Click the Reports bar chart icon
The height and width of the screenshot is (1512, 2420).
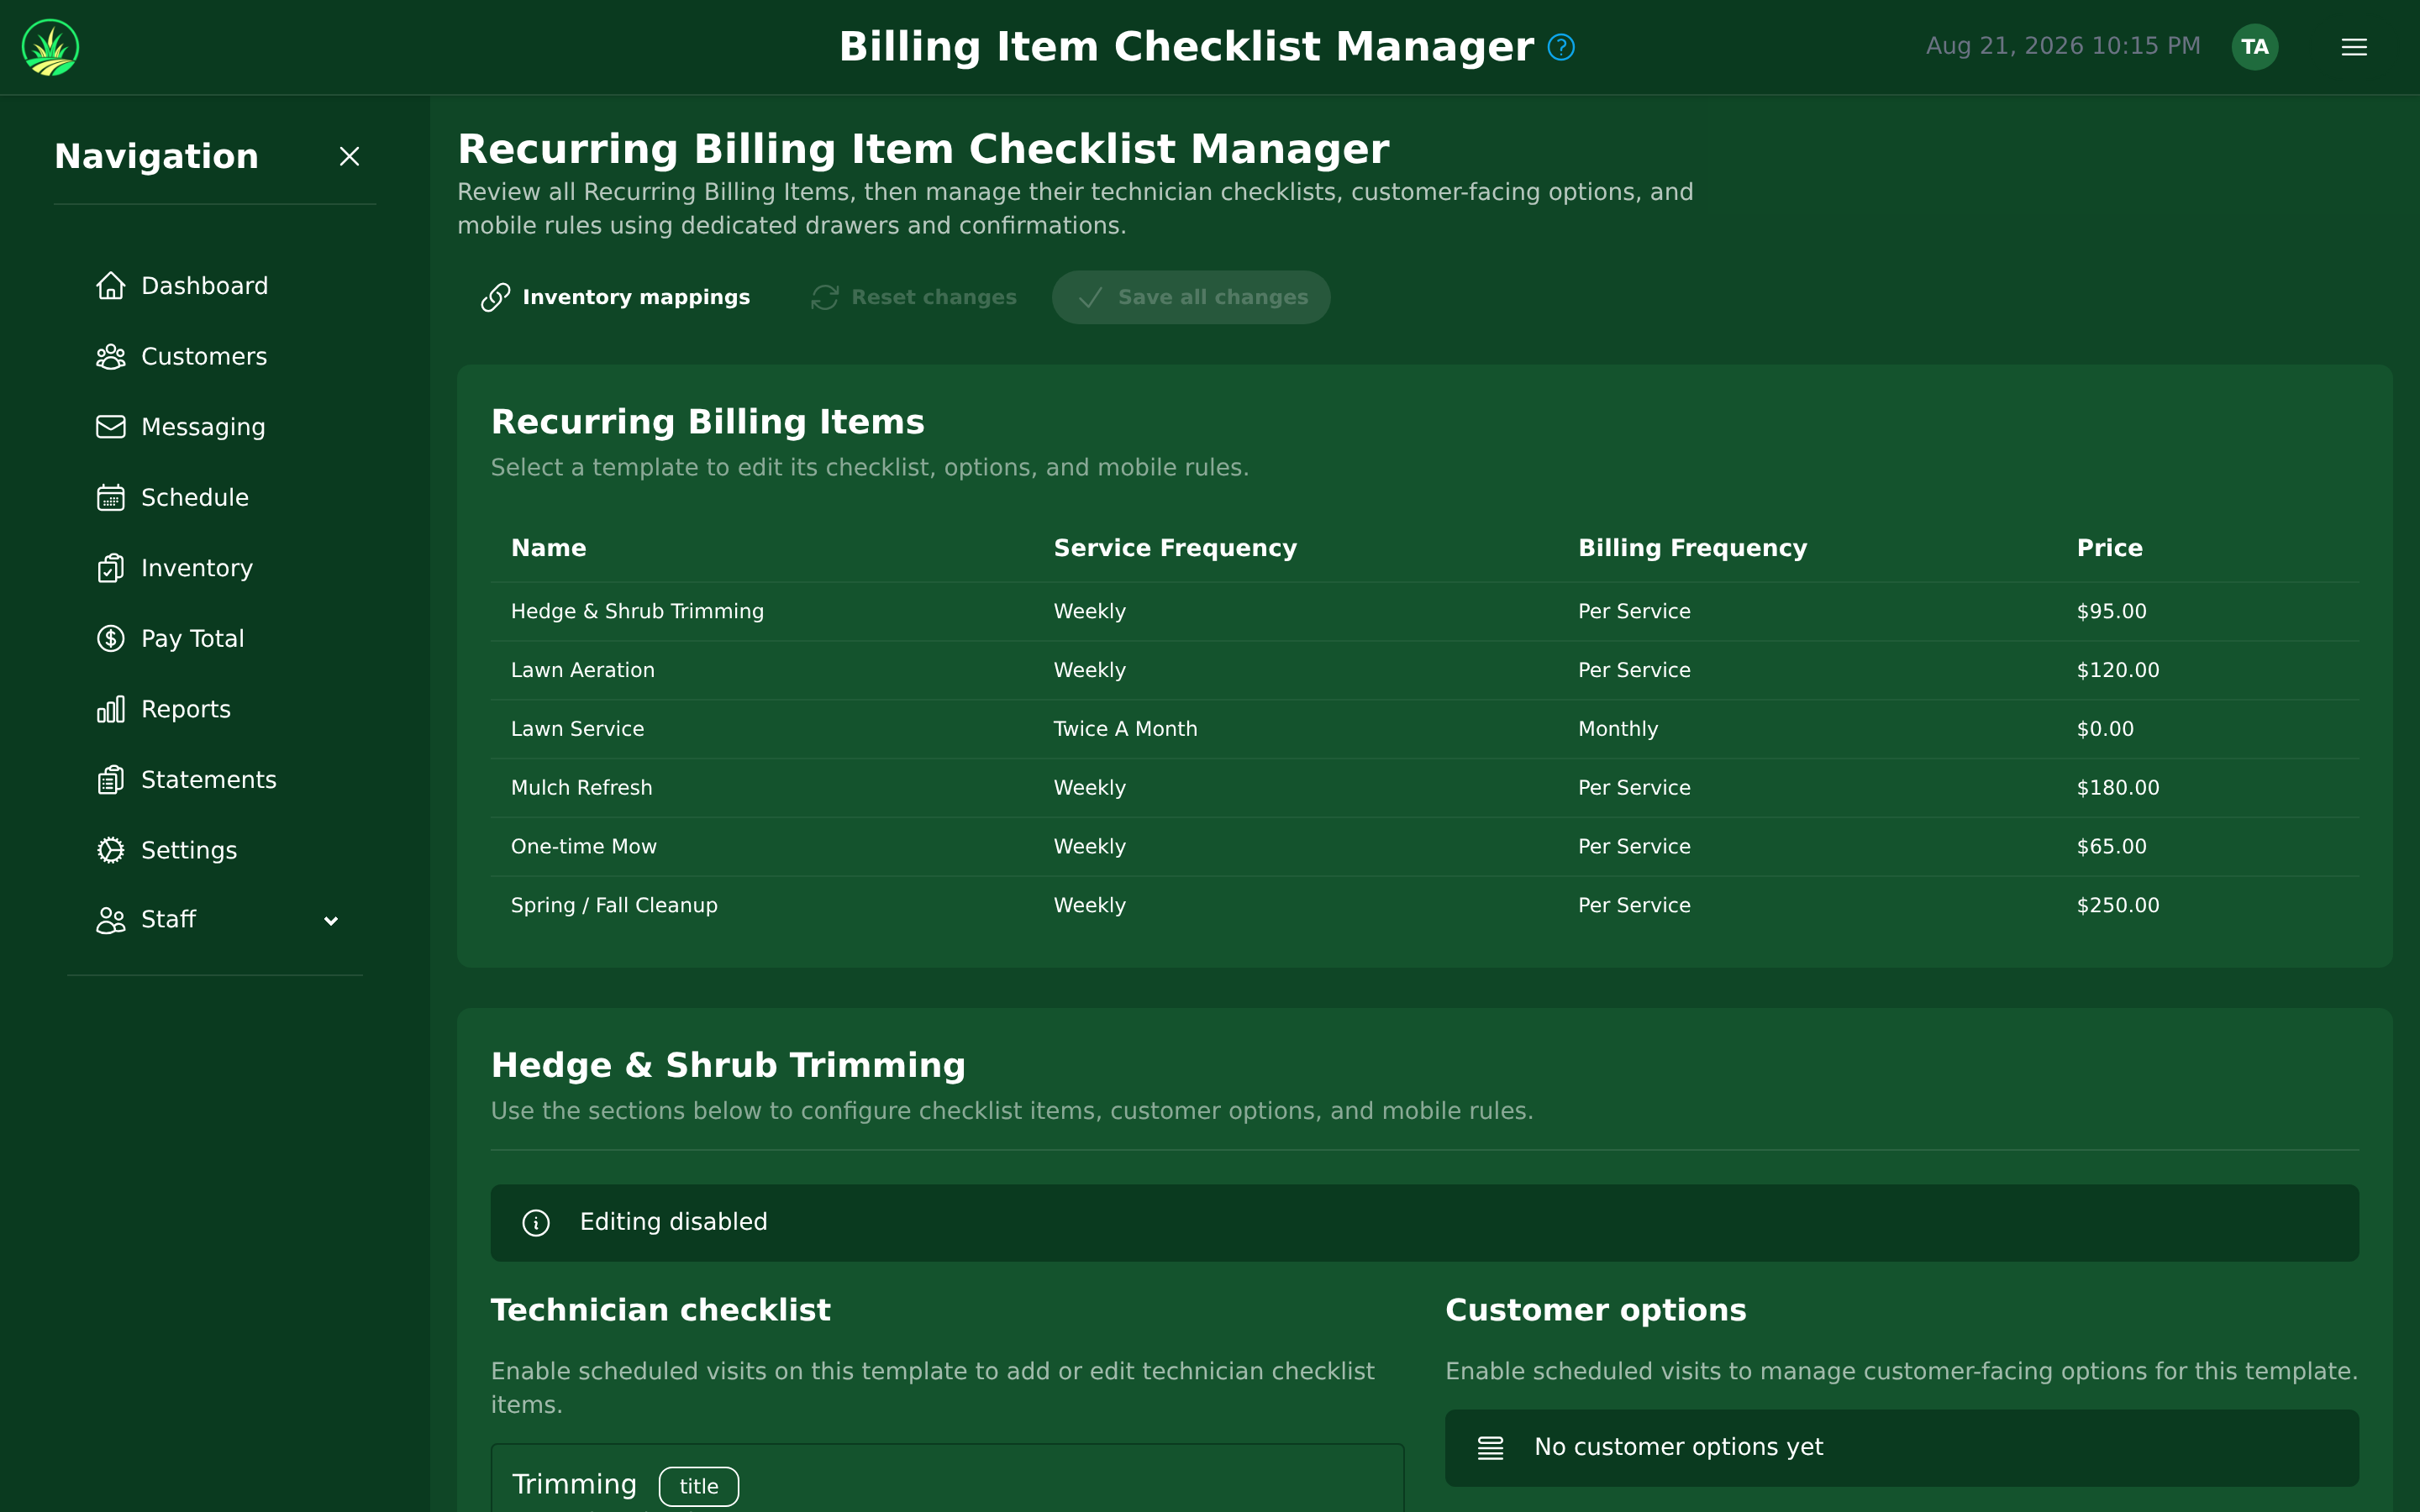110,709
